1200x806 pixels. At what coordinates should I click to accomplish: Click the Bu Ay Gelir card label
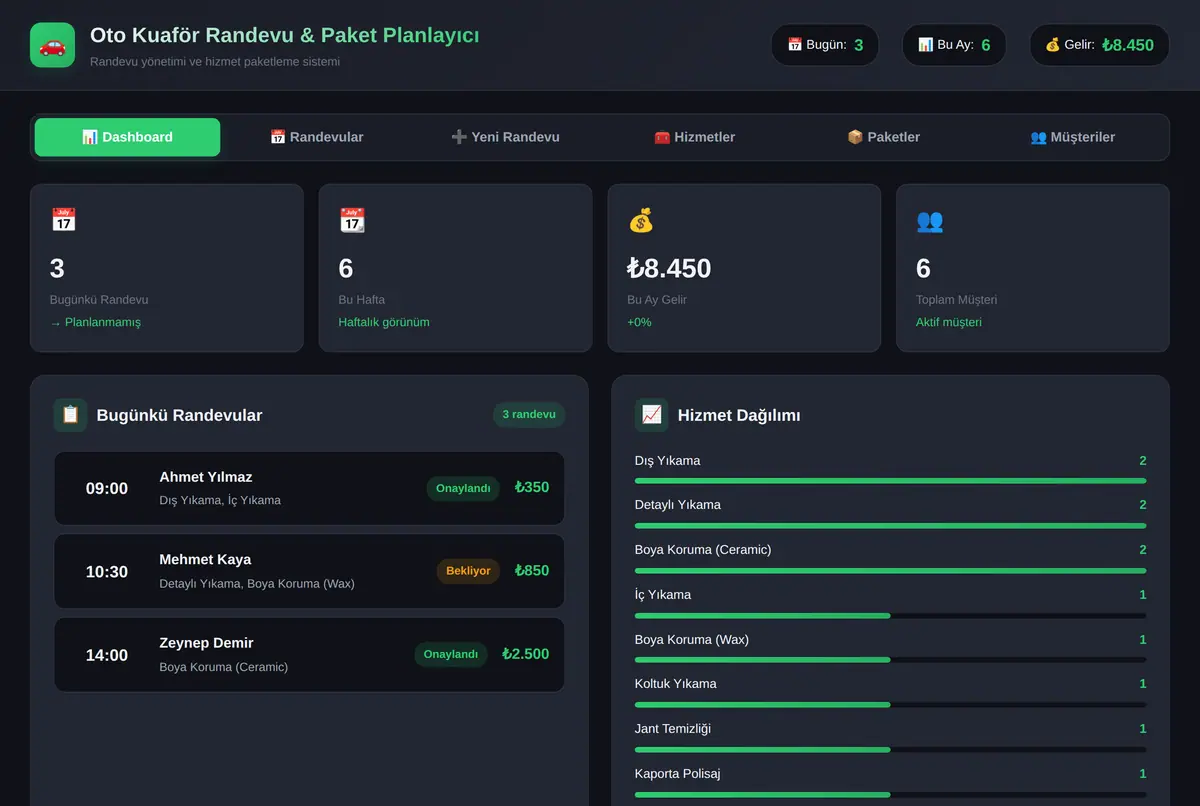point(657,300)
